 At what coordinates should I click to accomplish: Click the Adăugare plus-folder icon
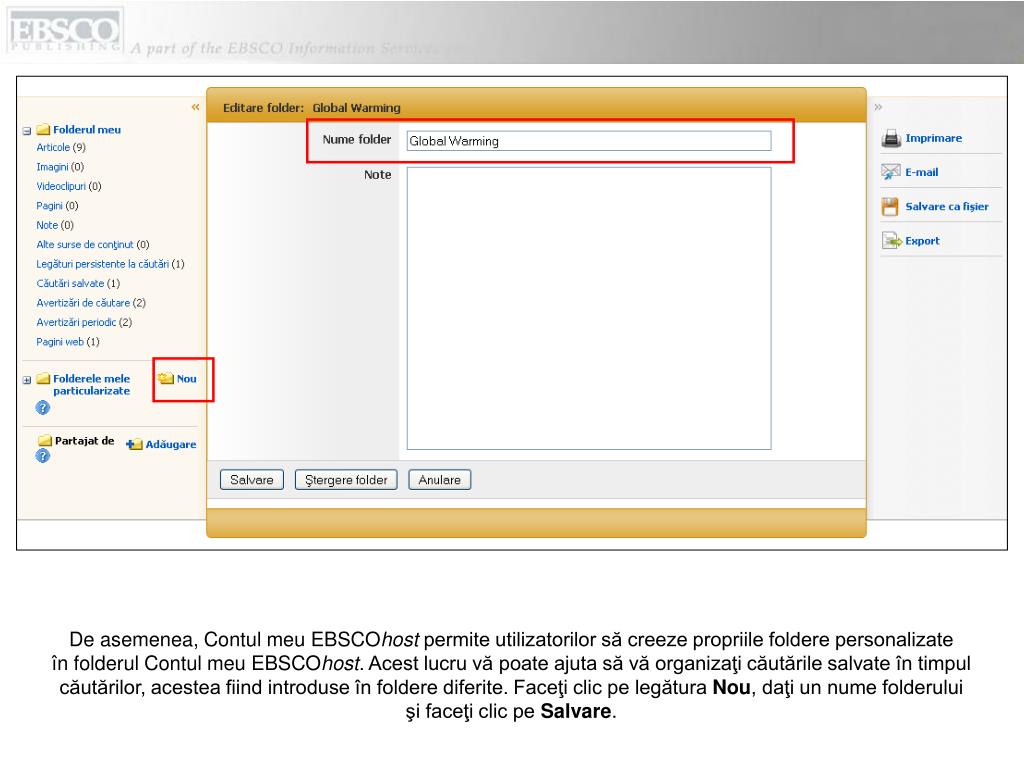point(134,444)
